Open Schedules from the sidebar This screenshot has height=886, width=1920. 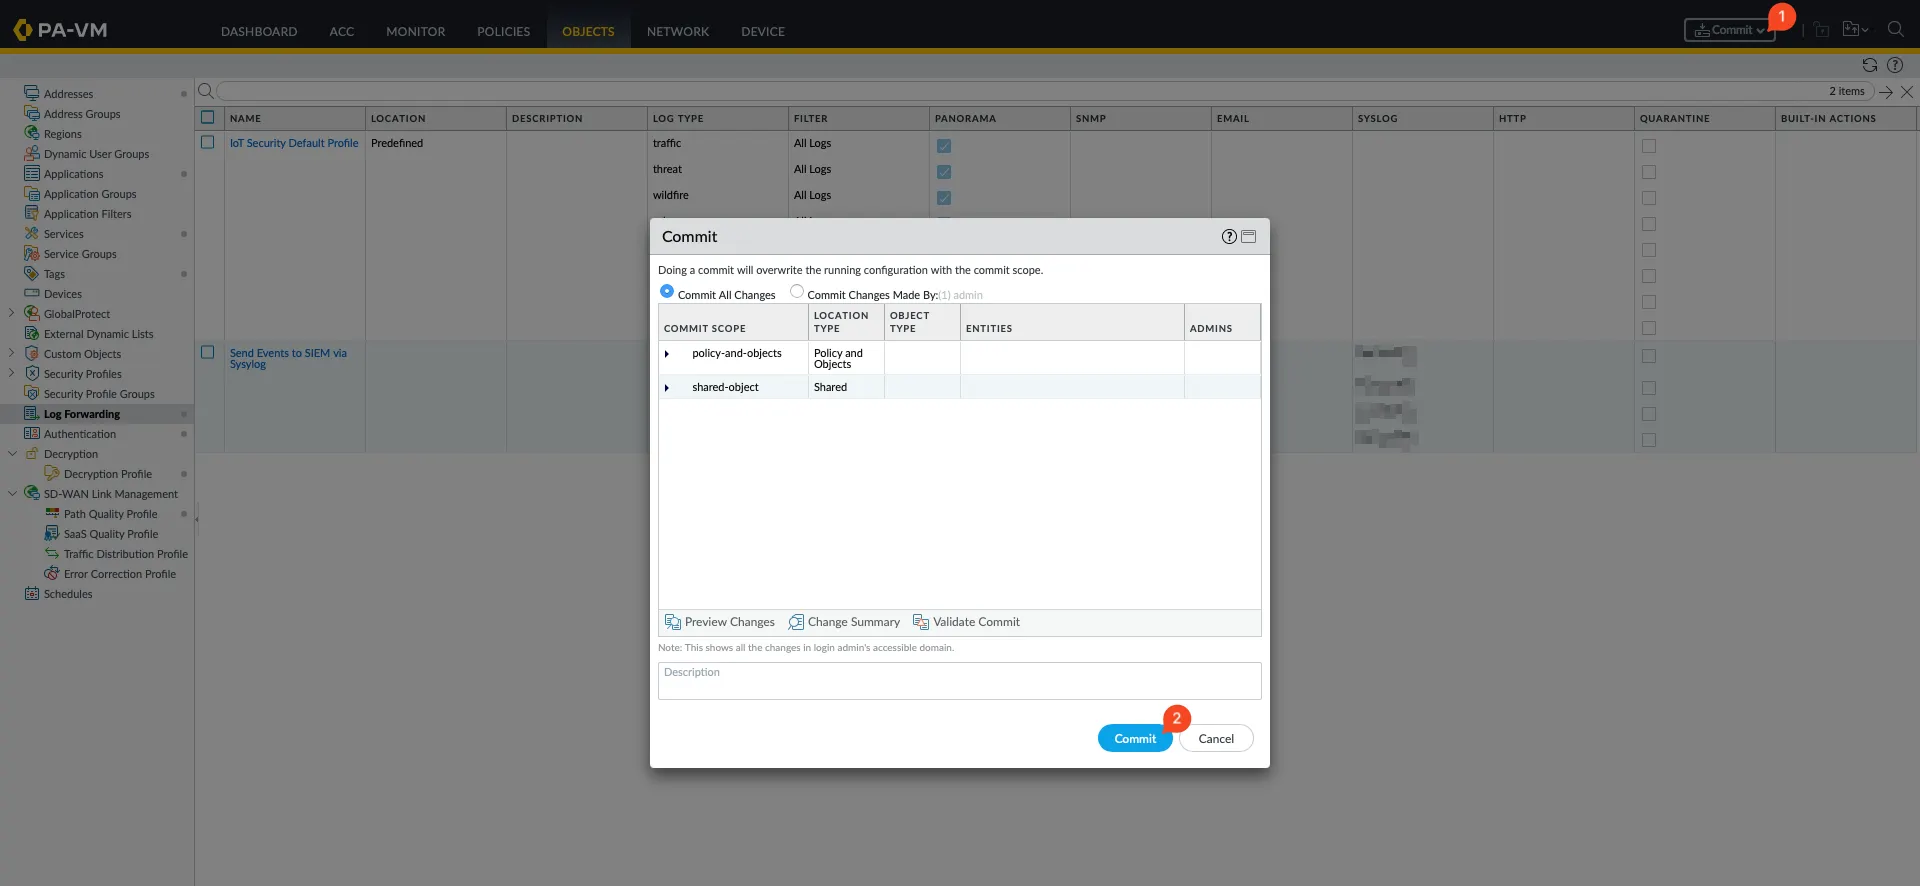click(x=68, y=594)
